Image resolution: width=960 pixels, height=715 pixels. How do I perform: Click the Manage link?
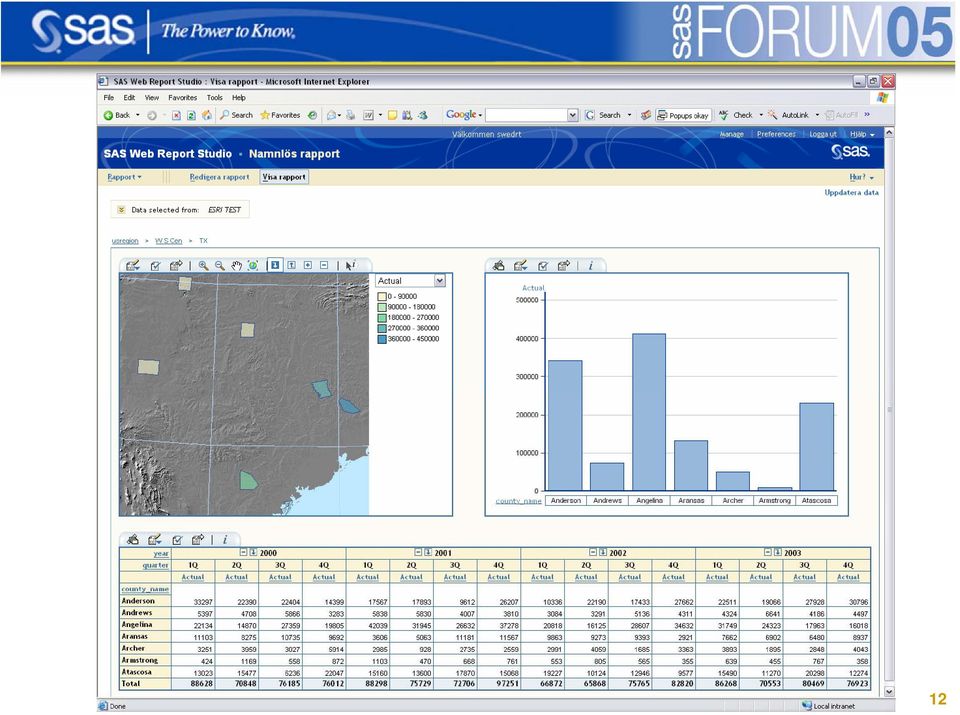732,134
